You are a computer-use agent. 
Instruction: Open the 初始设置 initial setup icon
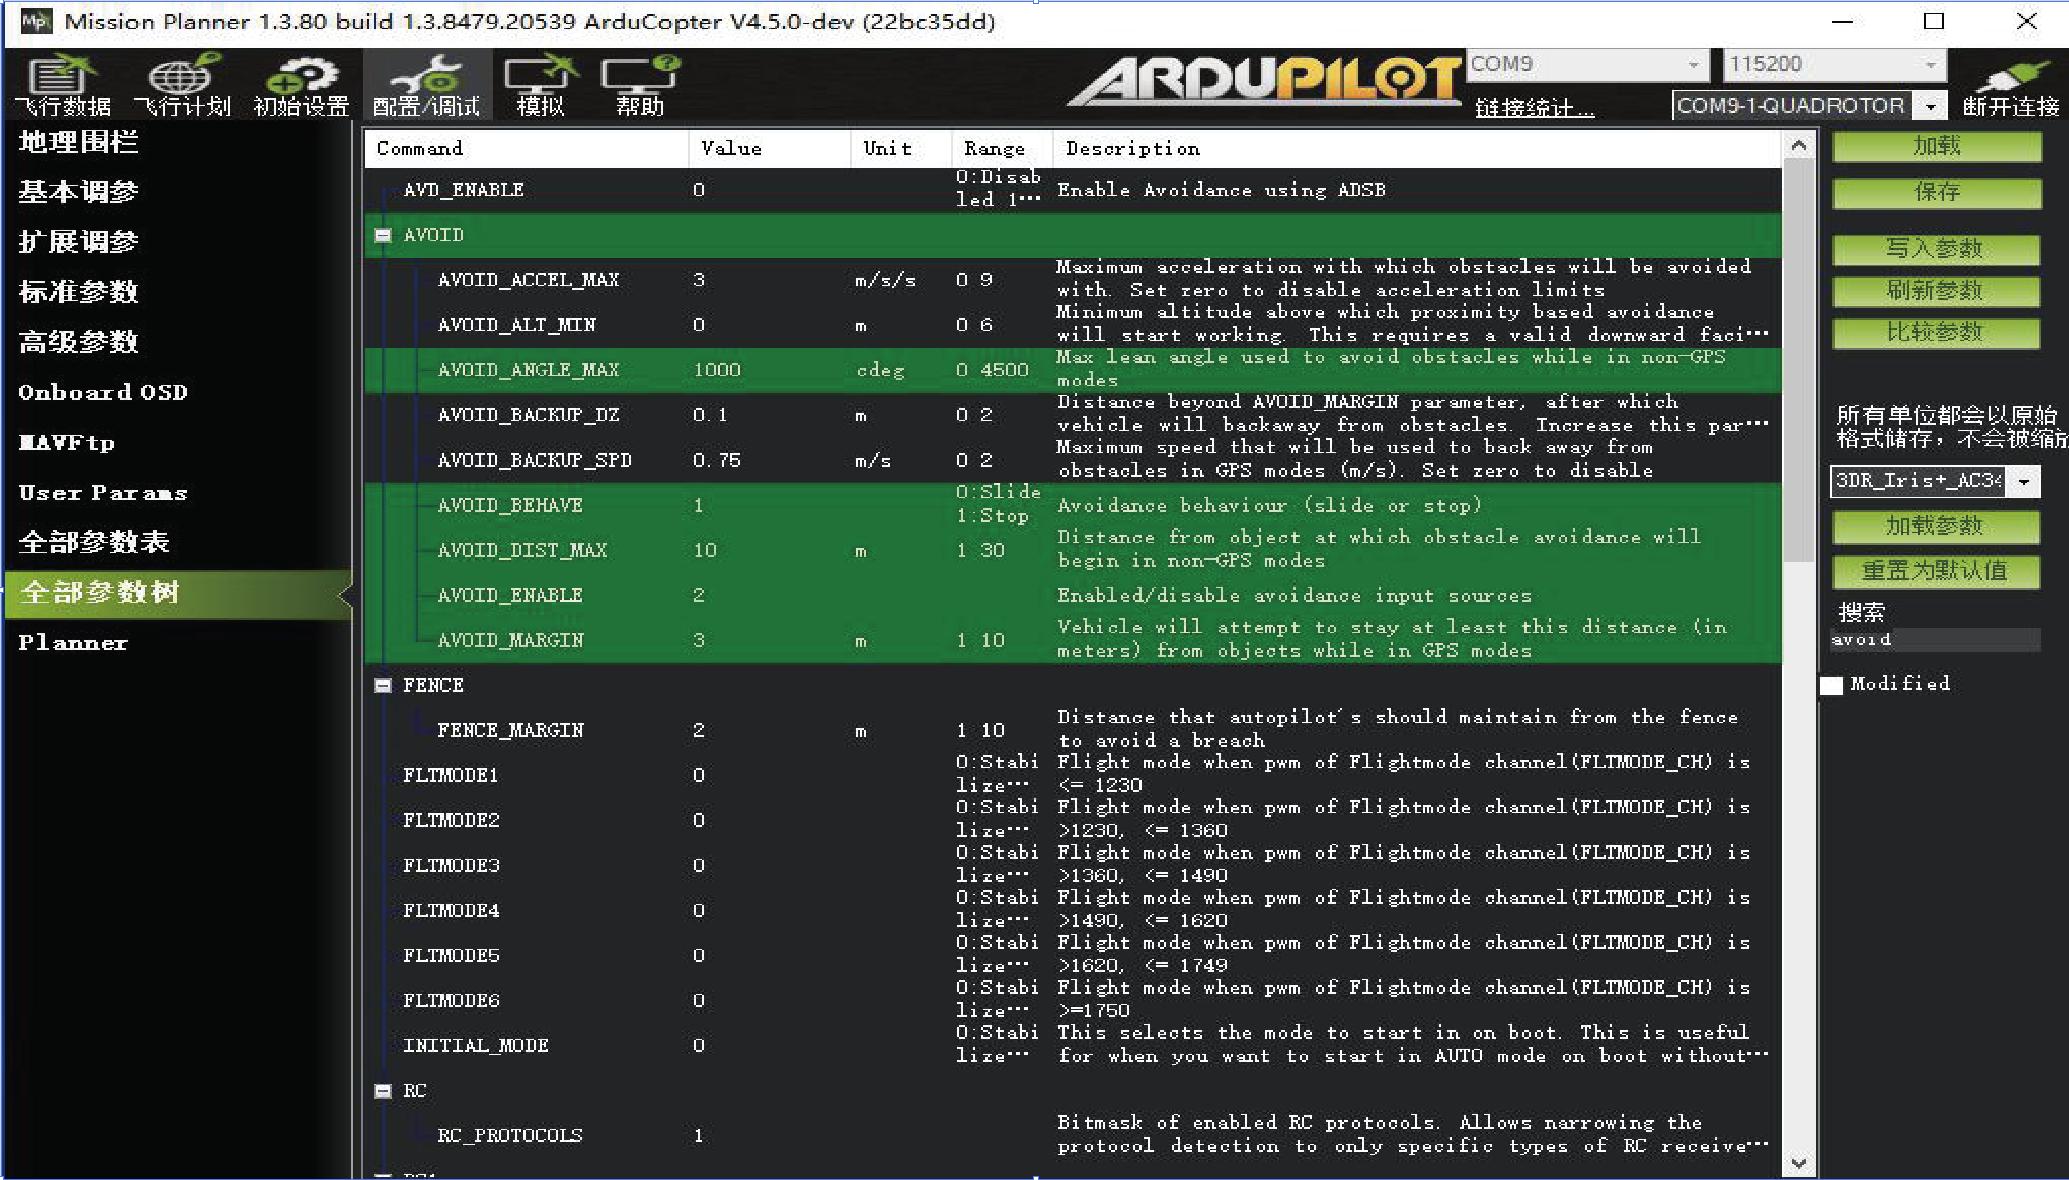pos(301,85)
